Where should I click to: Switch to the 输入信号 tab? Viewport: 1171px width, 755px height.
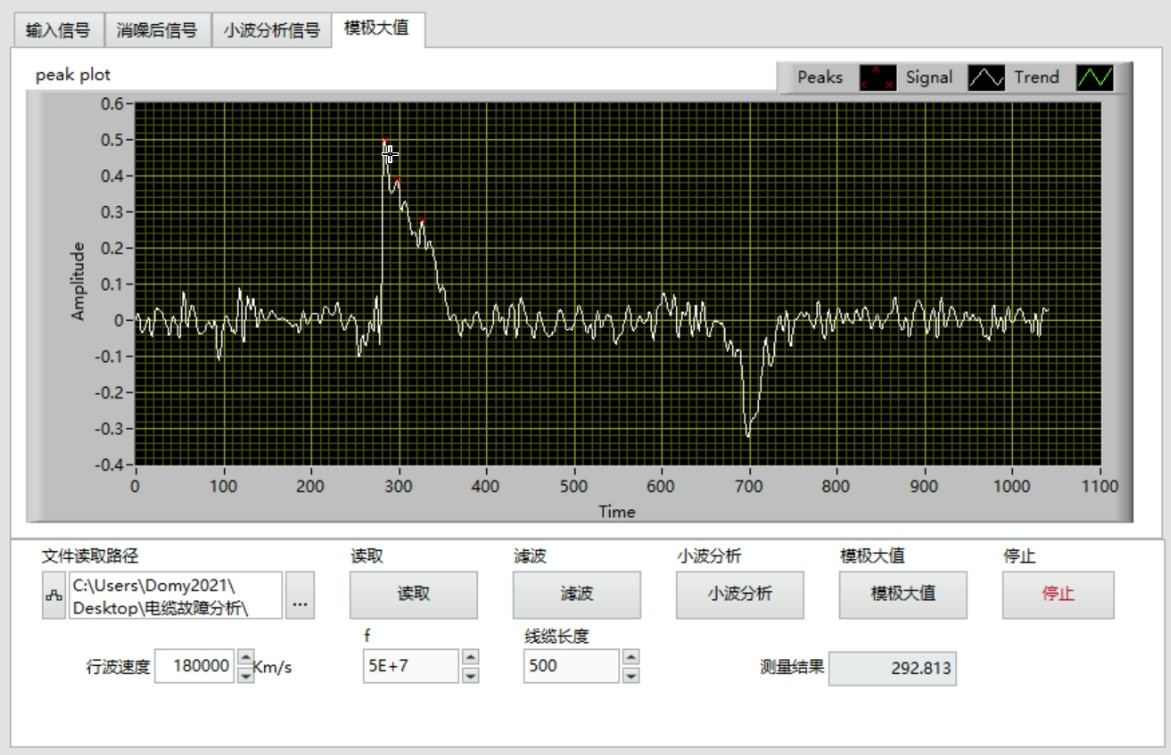tap(59, 30)
